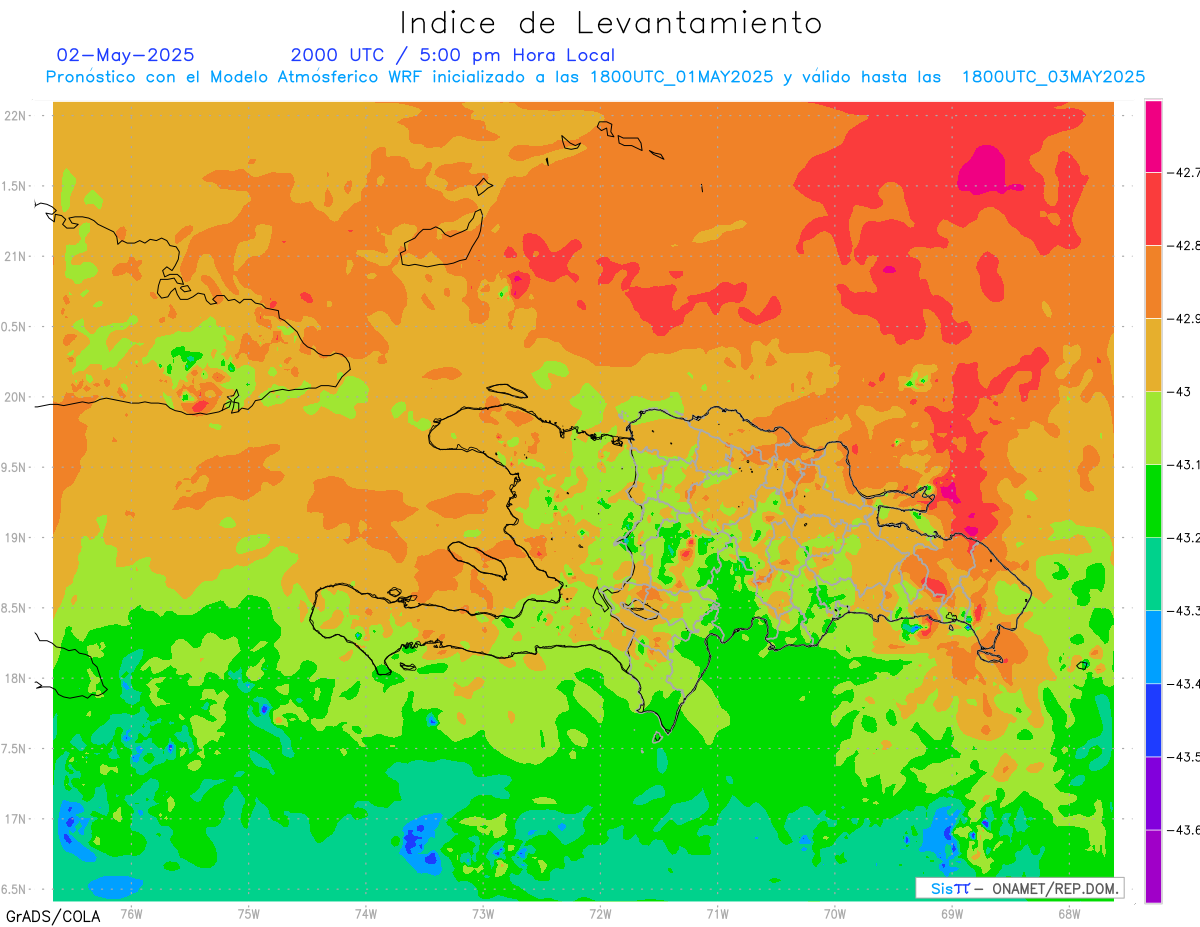The image size is (1200, 927).
Task: Pick the teal swatch between -43.2 and -43.3
Action: [x=1153, y=573]
